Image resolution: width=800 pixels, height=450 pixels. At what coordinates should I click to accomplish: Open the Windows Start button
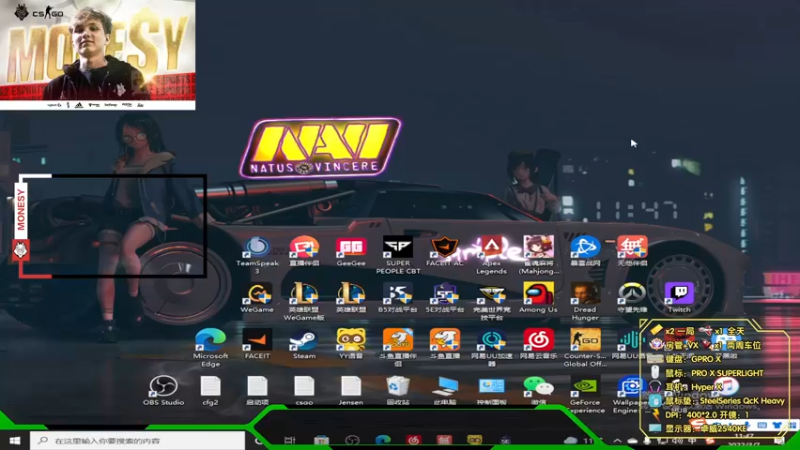14,440
